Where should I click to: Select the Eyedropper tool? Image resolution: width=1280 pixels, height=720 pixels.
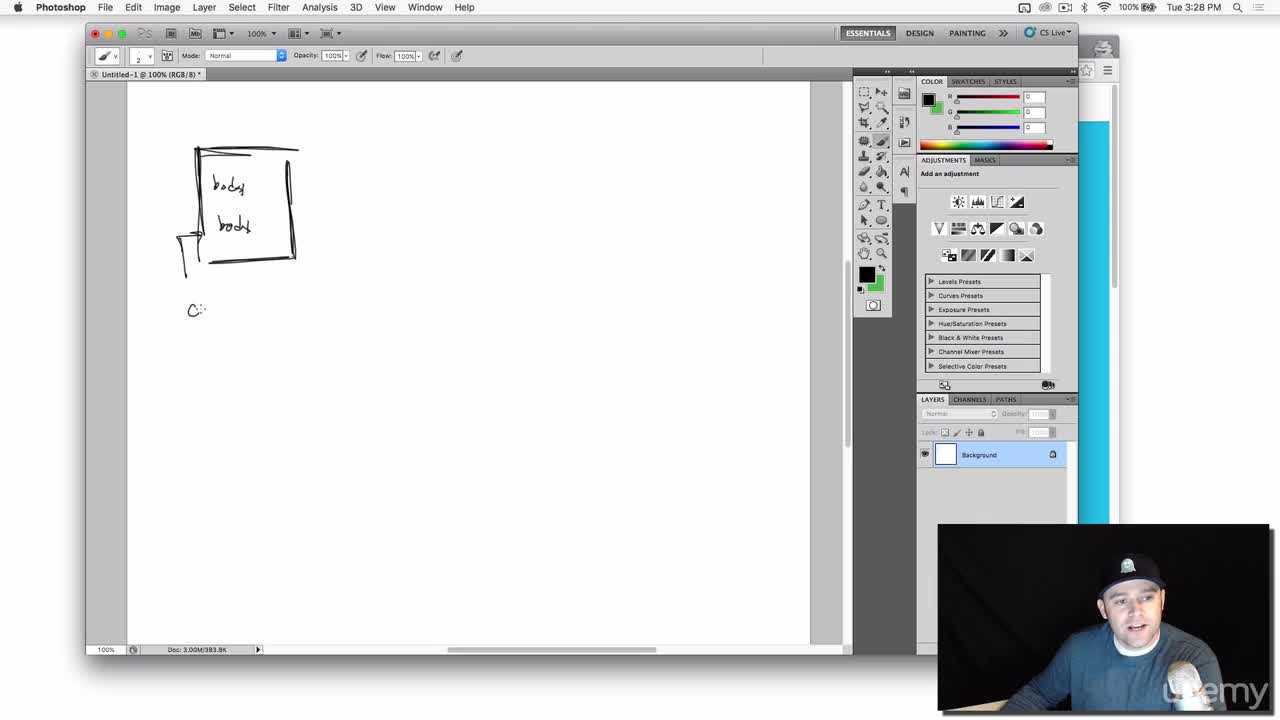coord(881,122)
